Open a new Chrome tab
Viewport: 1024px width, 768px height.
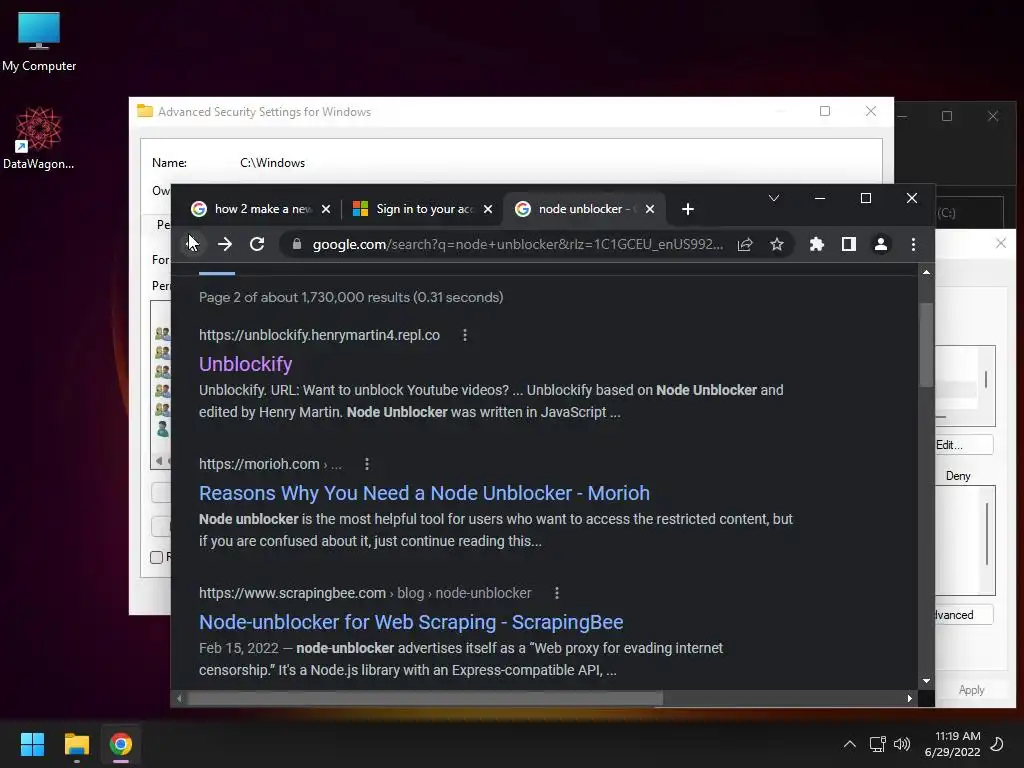[x=688, y=209]
